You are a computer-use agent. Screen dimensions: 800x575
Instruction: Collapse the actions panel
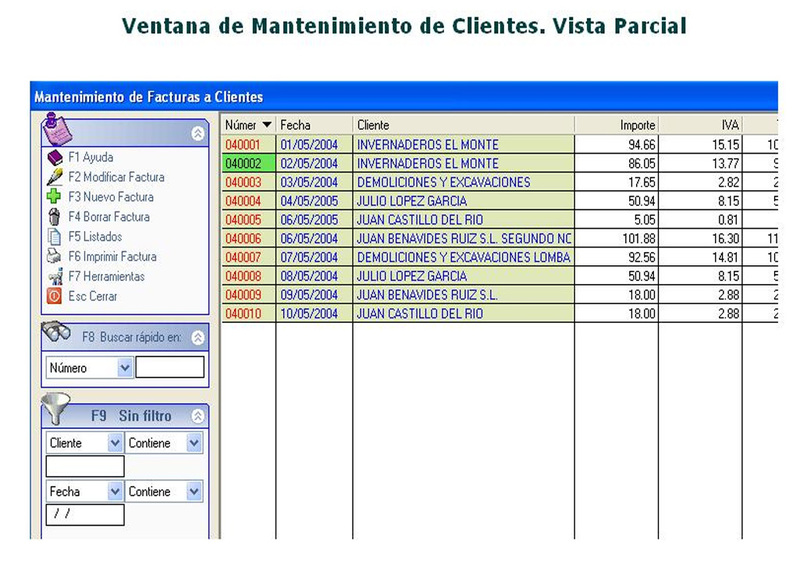pyautogui.click(x=198, y=134)
